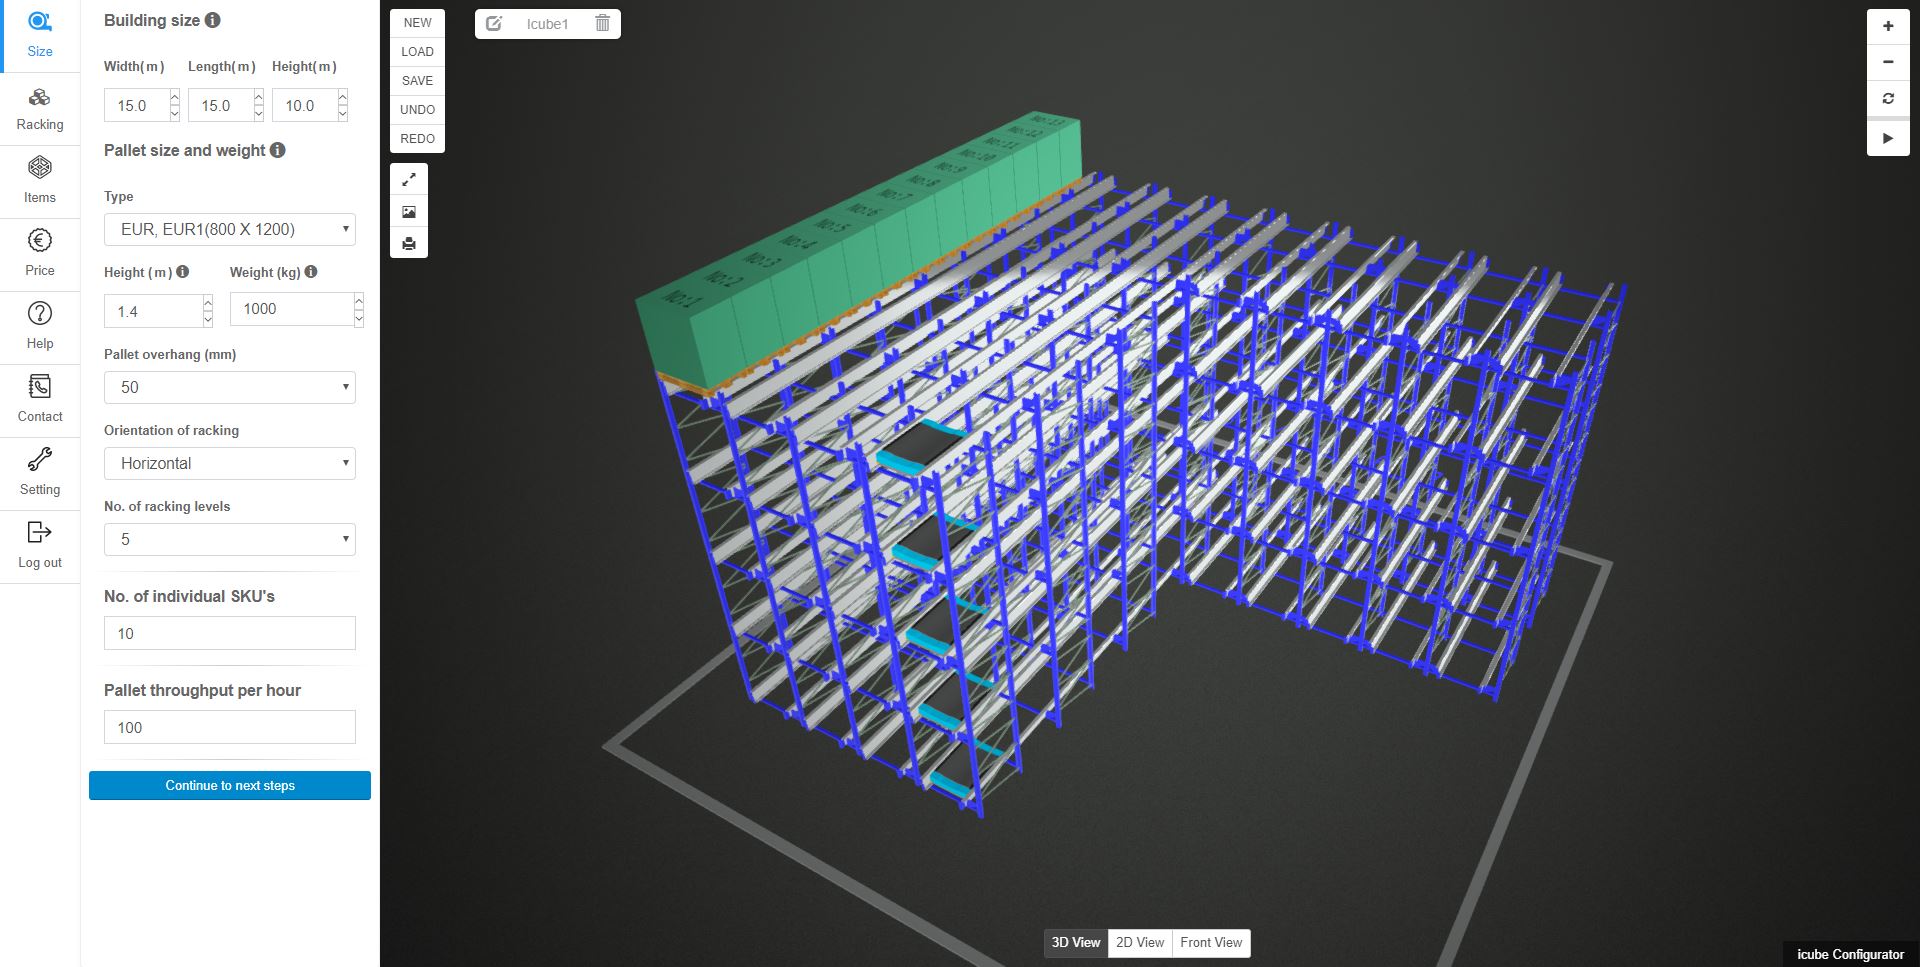Delete Icube1 with the trash icon
Viewport: 1920px width, 967px height.
coord(602,24)
